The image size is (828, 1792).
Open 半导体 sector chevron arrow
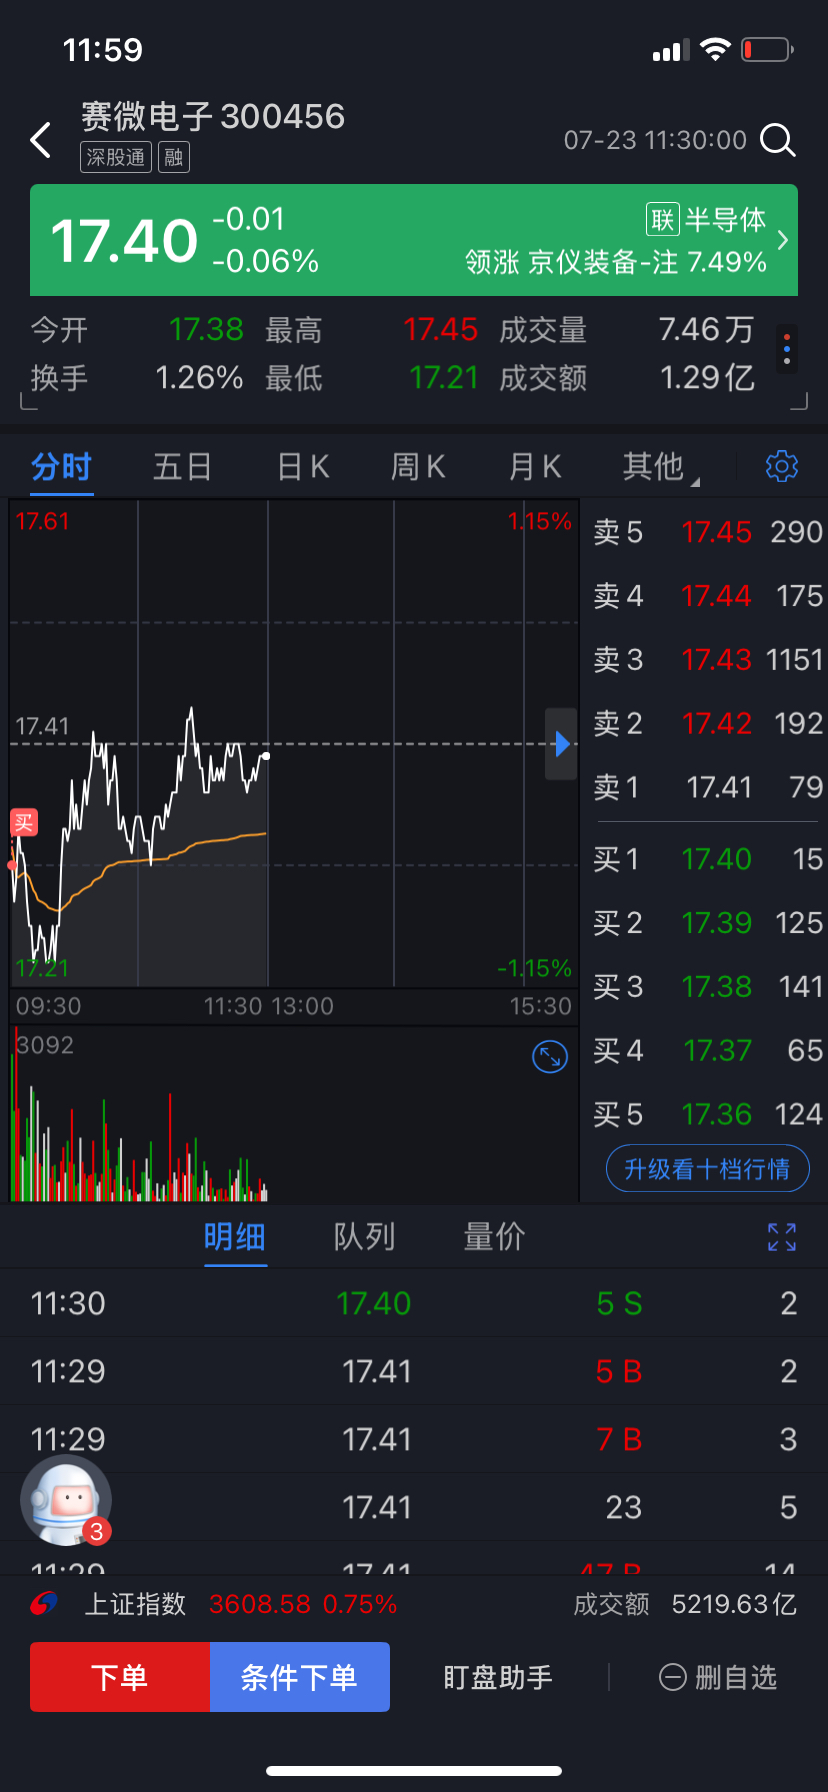coord(783,240)
